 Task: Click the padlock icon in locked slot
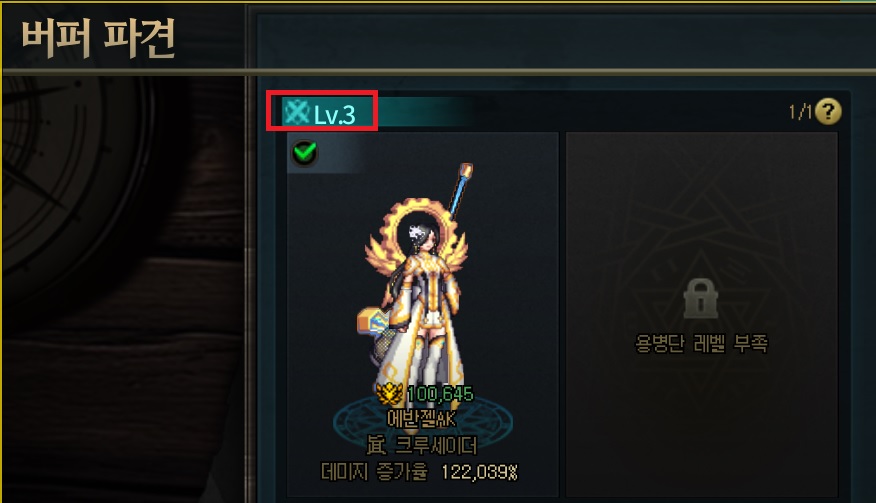(x=701, y=298)
